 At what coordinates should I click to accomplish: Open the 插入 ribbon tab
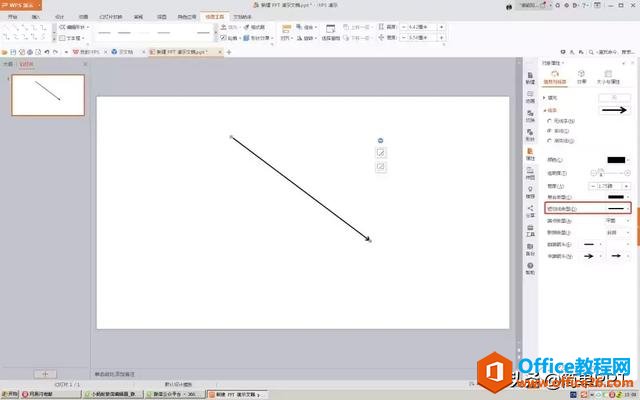36,17
